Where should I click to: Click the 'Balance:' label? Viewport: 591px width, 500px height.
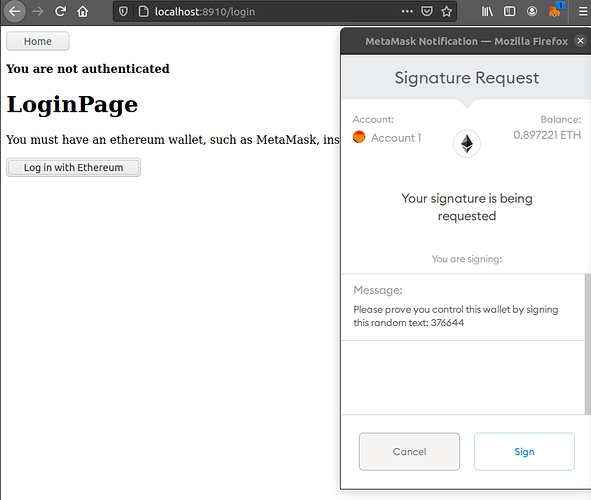(560, 119)
